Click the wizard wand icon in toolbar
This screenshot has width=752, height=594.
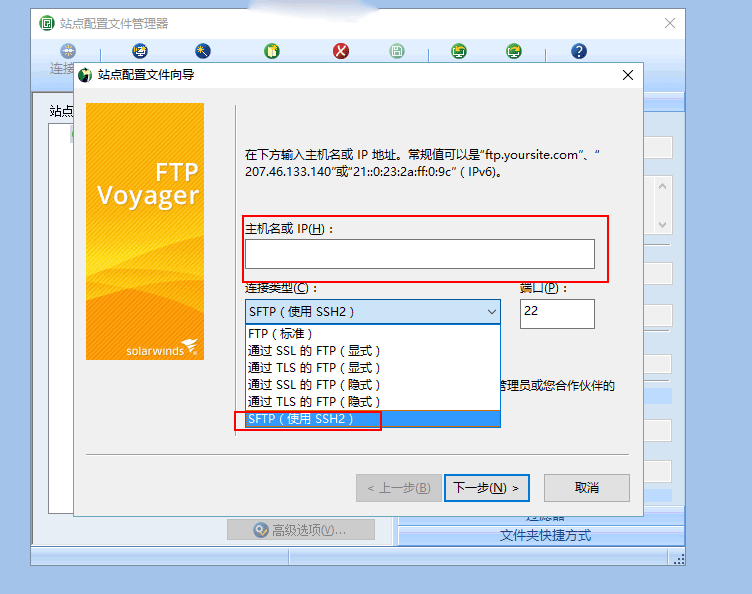(203, 51)
